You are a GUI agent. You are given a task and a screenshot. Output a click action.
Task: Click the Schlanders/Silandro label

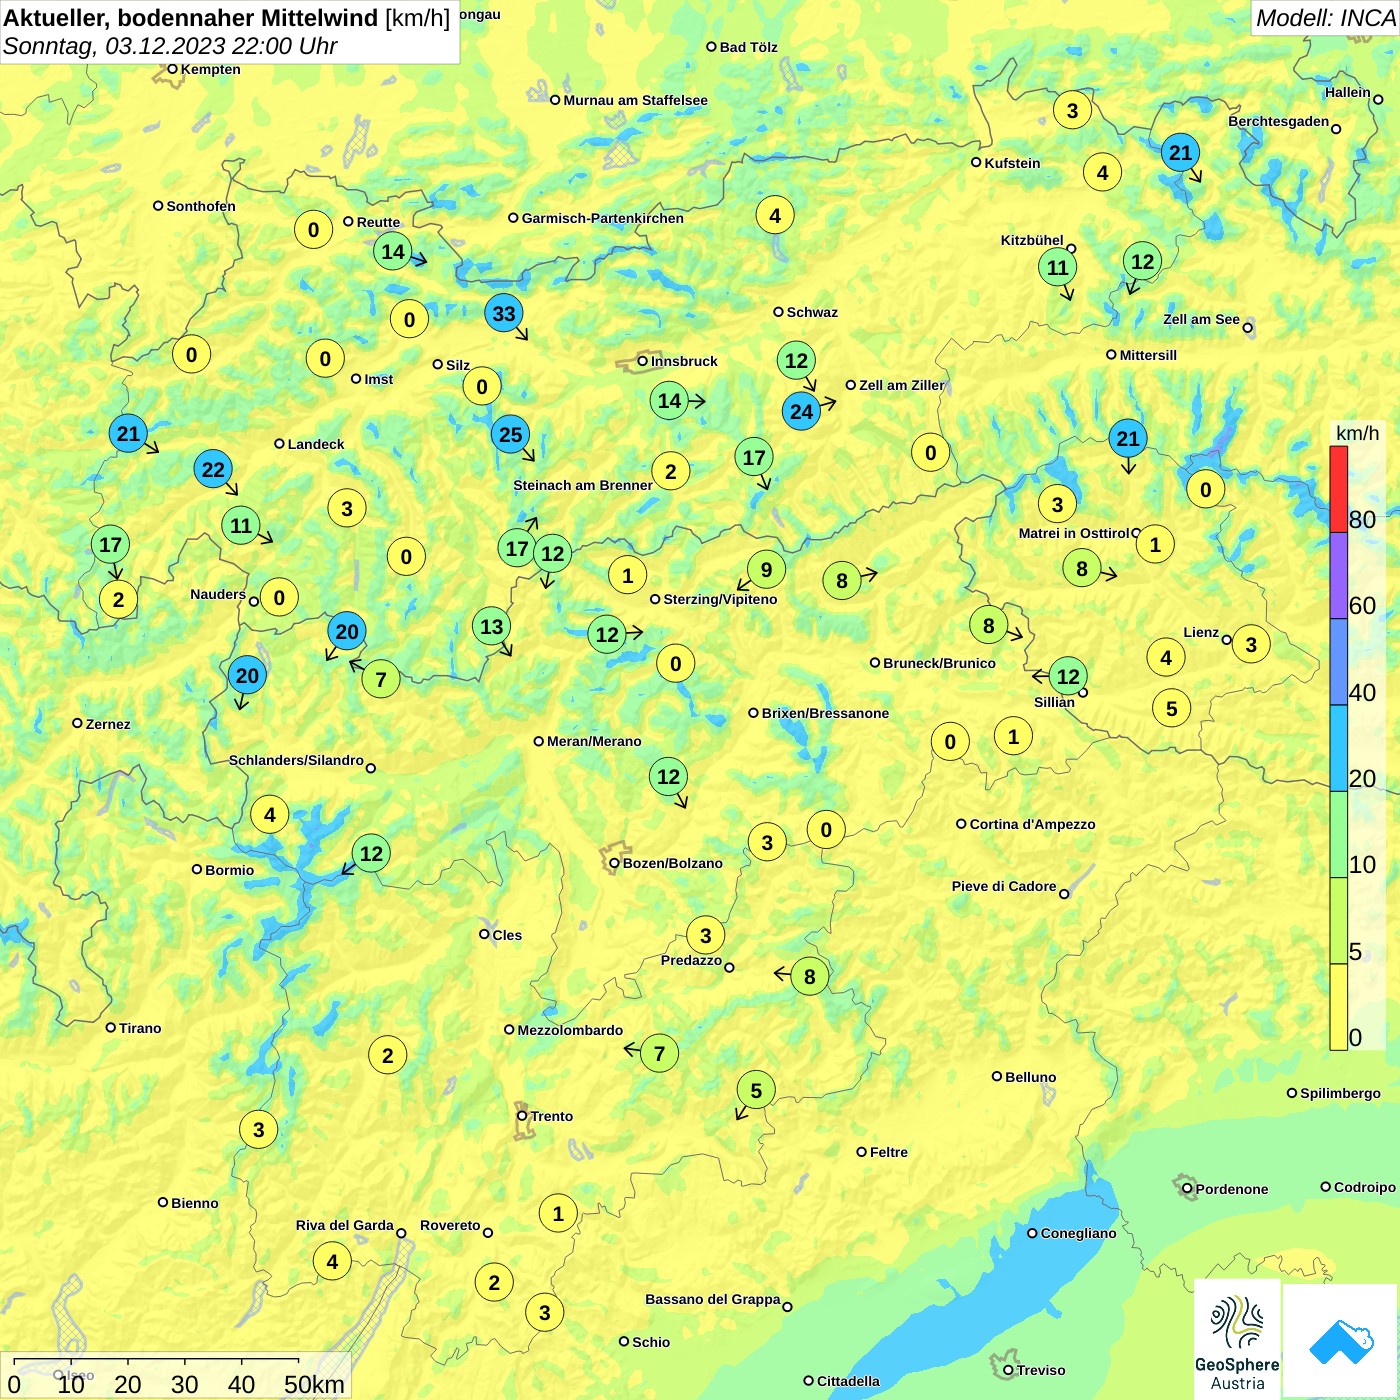296,760
